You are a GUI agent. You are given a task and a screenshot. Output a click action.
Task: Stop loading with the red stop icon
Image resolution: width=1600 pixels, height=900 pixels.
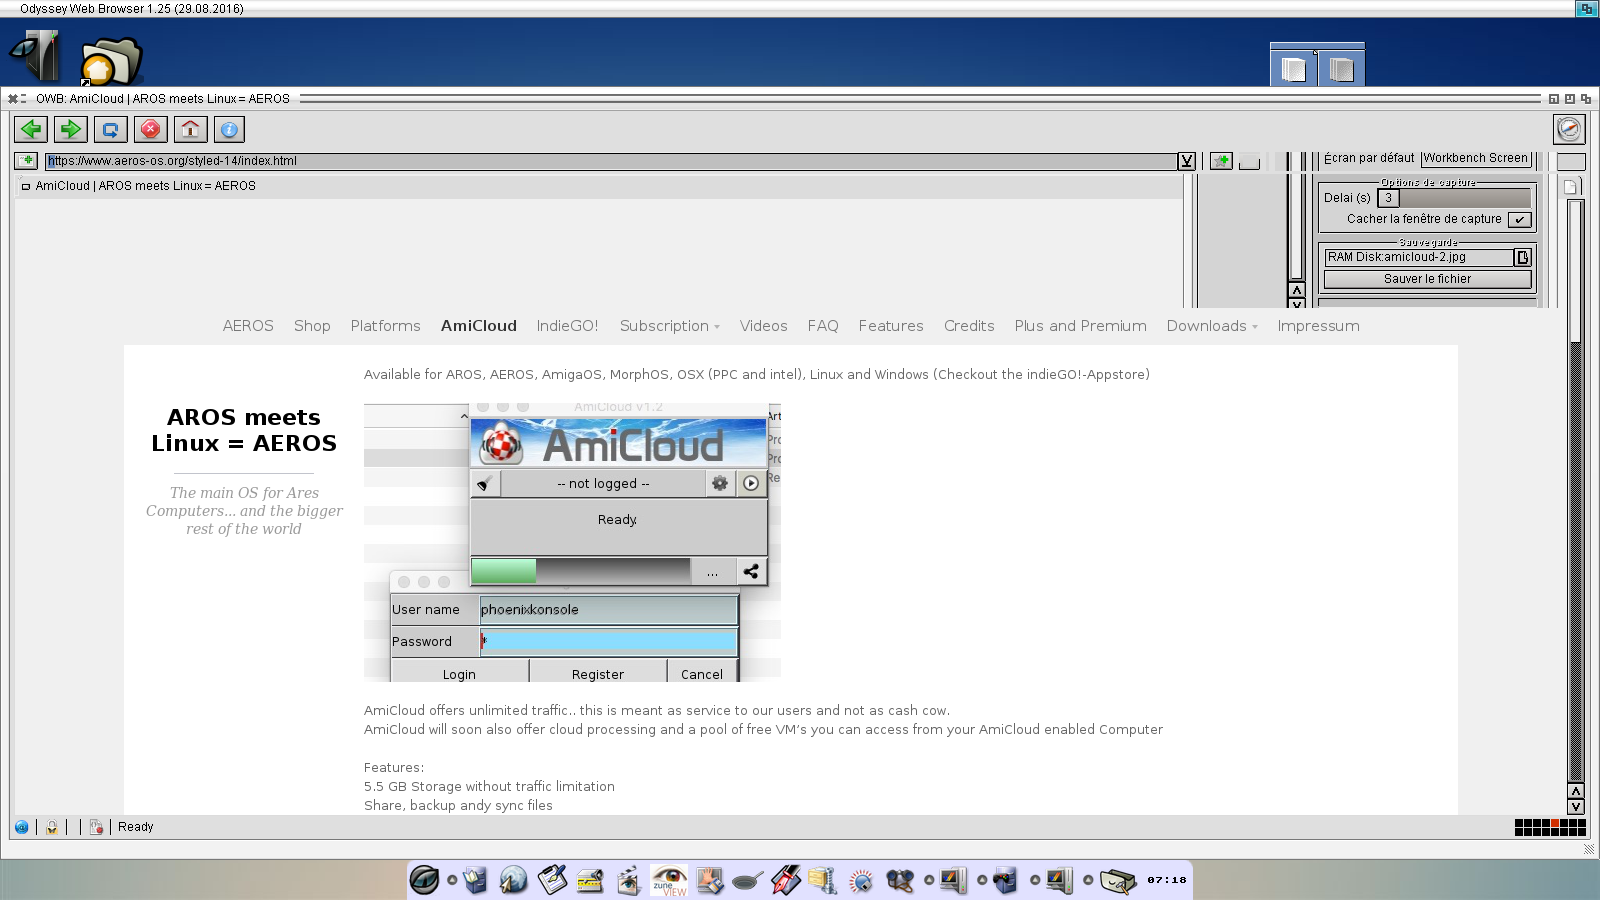tap(150, 129)
